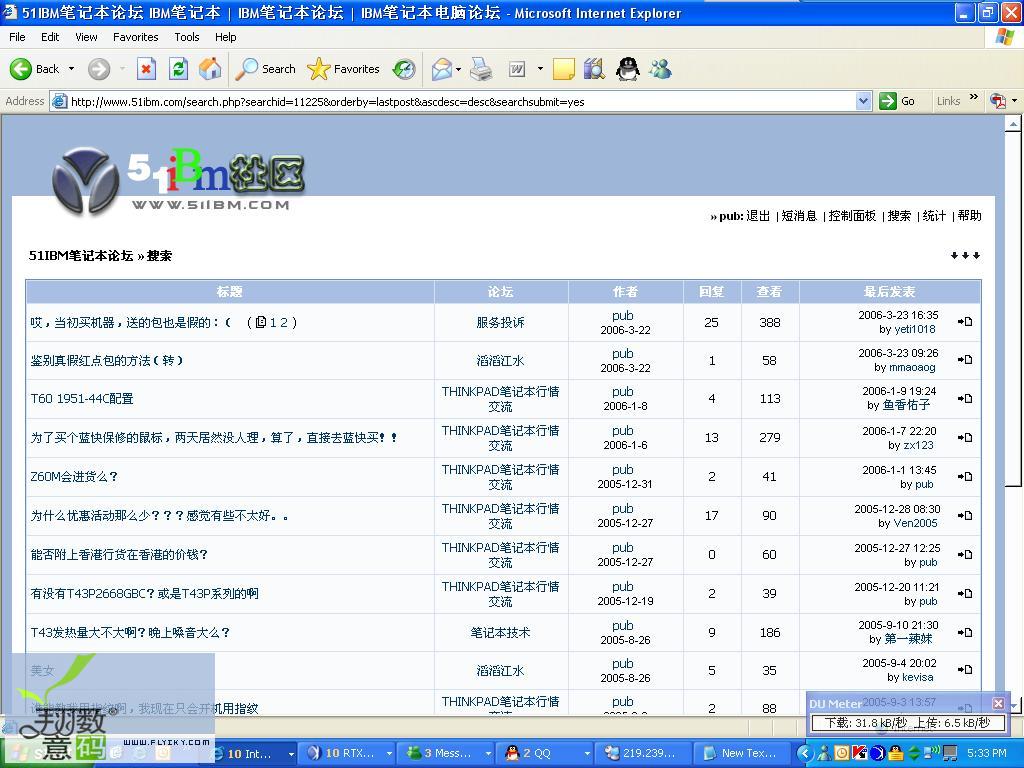Screen dimensions: 1024x768
Task: Click the last-post icon in zx123 row
Action: point(965,438)
